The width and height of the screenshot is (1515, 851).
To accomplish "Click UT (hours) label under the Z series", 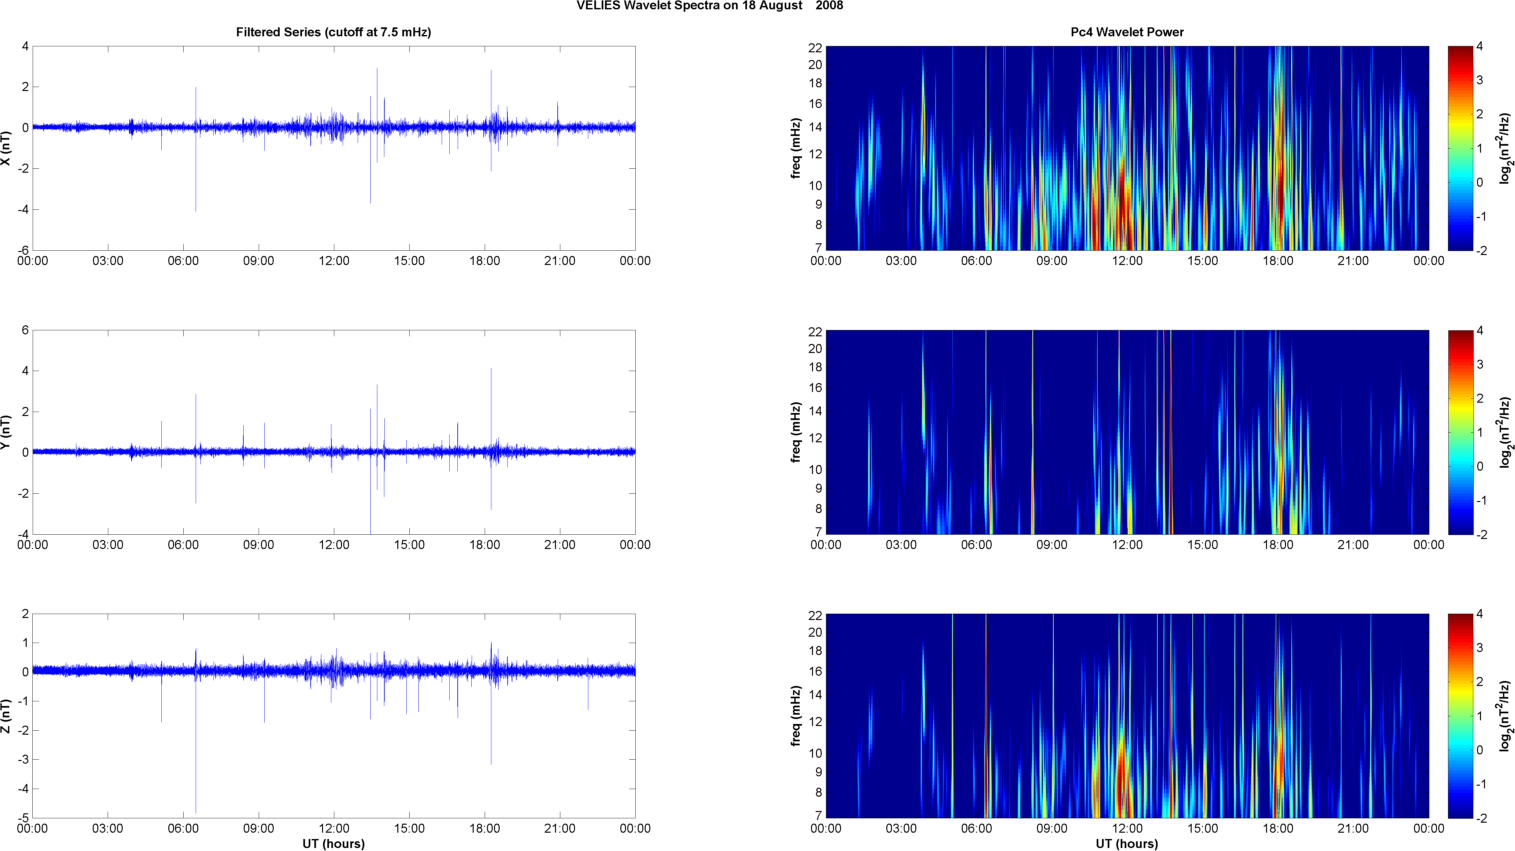I will [x=333, y=844].
